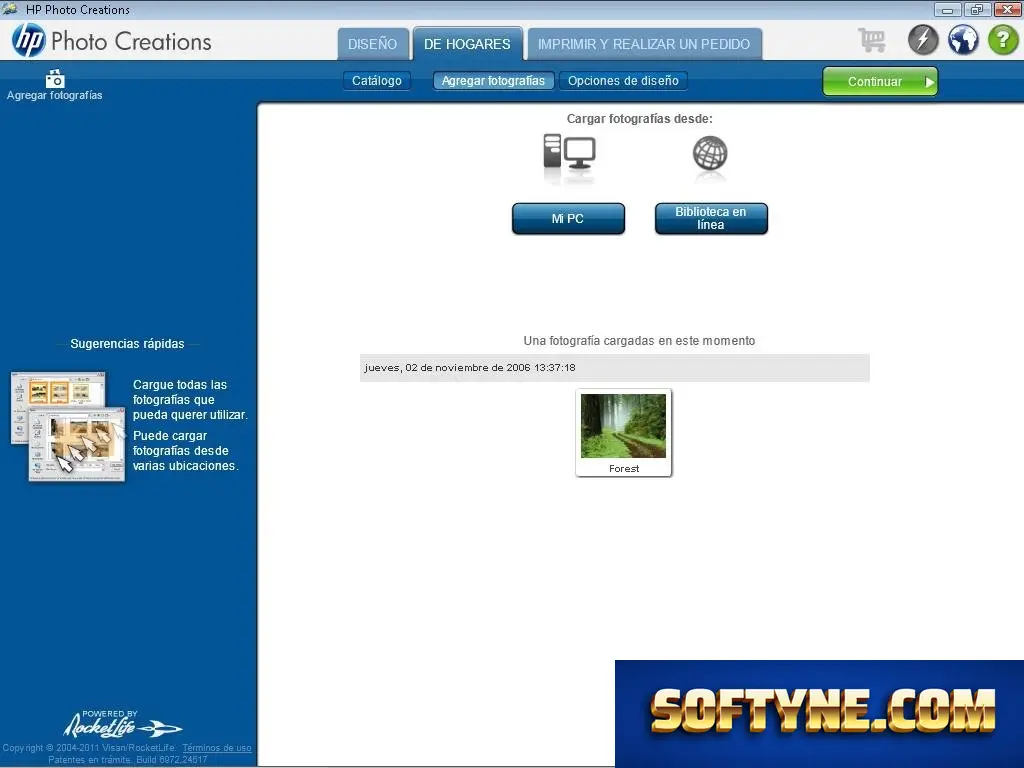Switch to the DISEÑO tab

pos(372,44)
